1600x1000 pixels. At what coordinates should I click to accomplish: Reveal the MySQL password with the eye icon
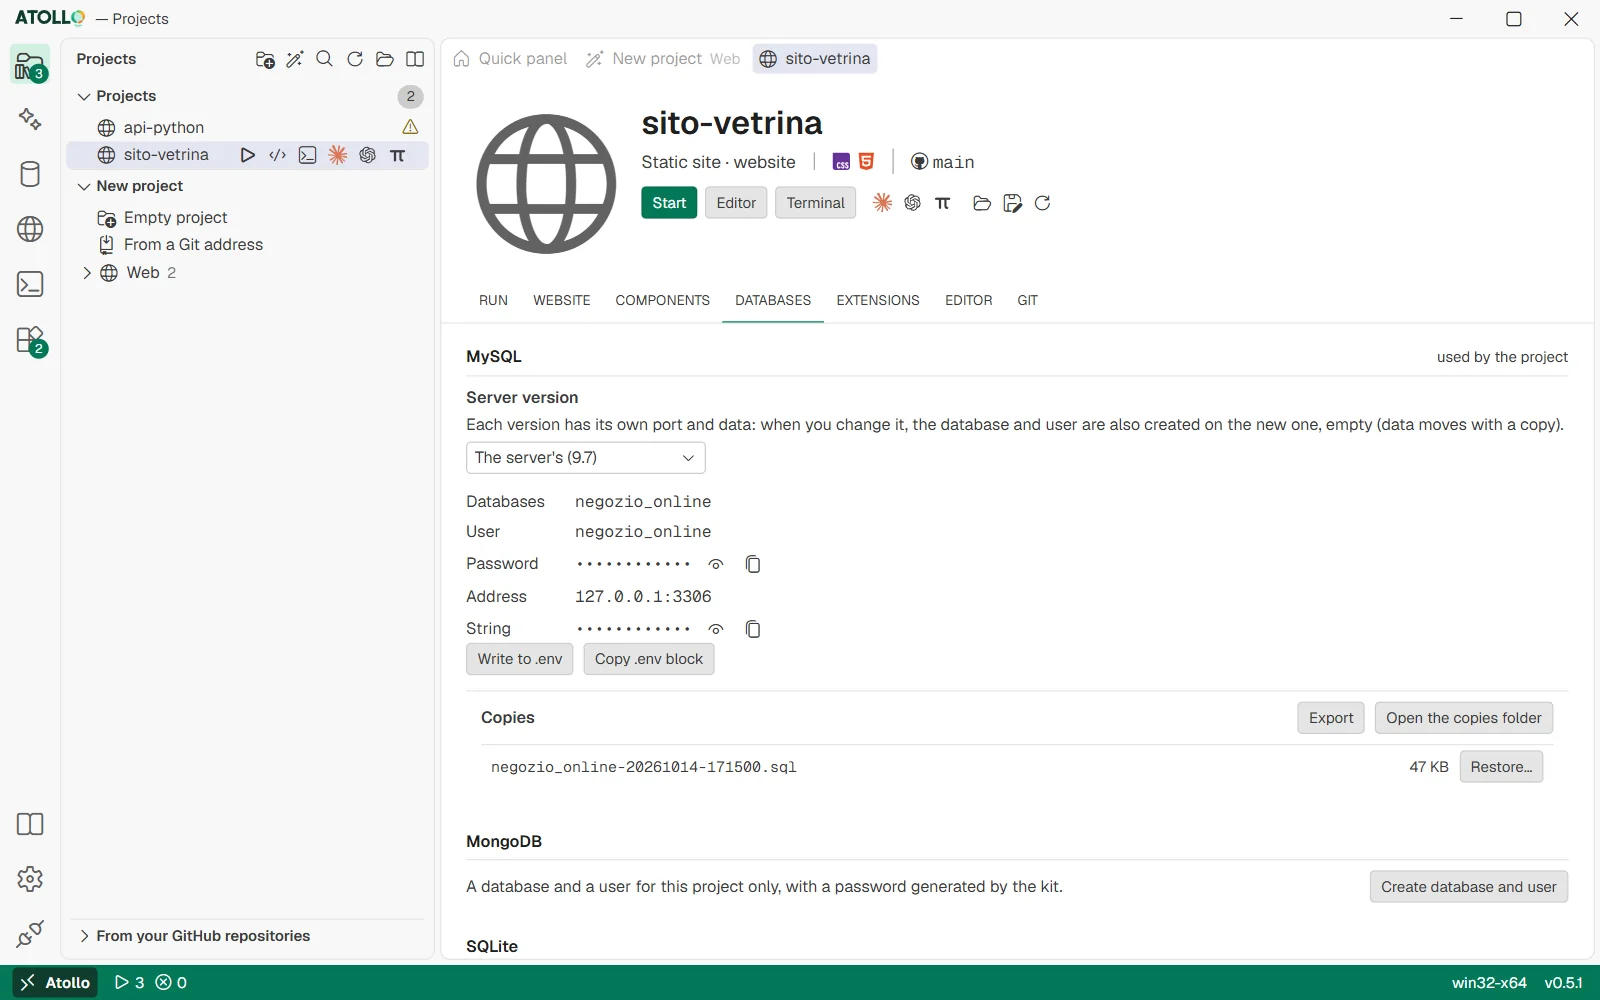[x=716, y=564]
